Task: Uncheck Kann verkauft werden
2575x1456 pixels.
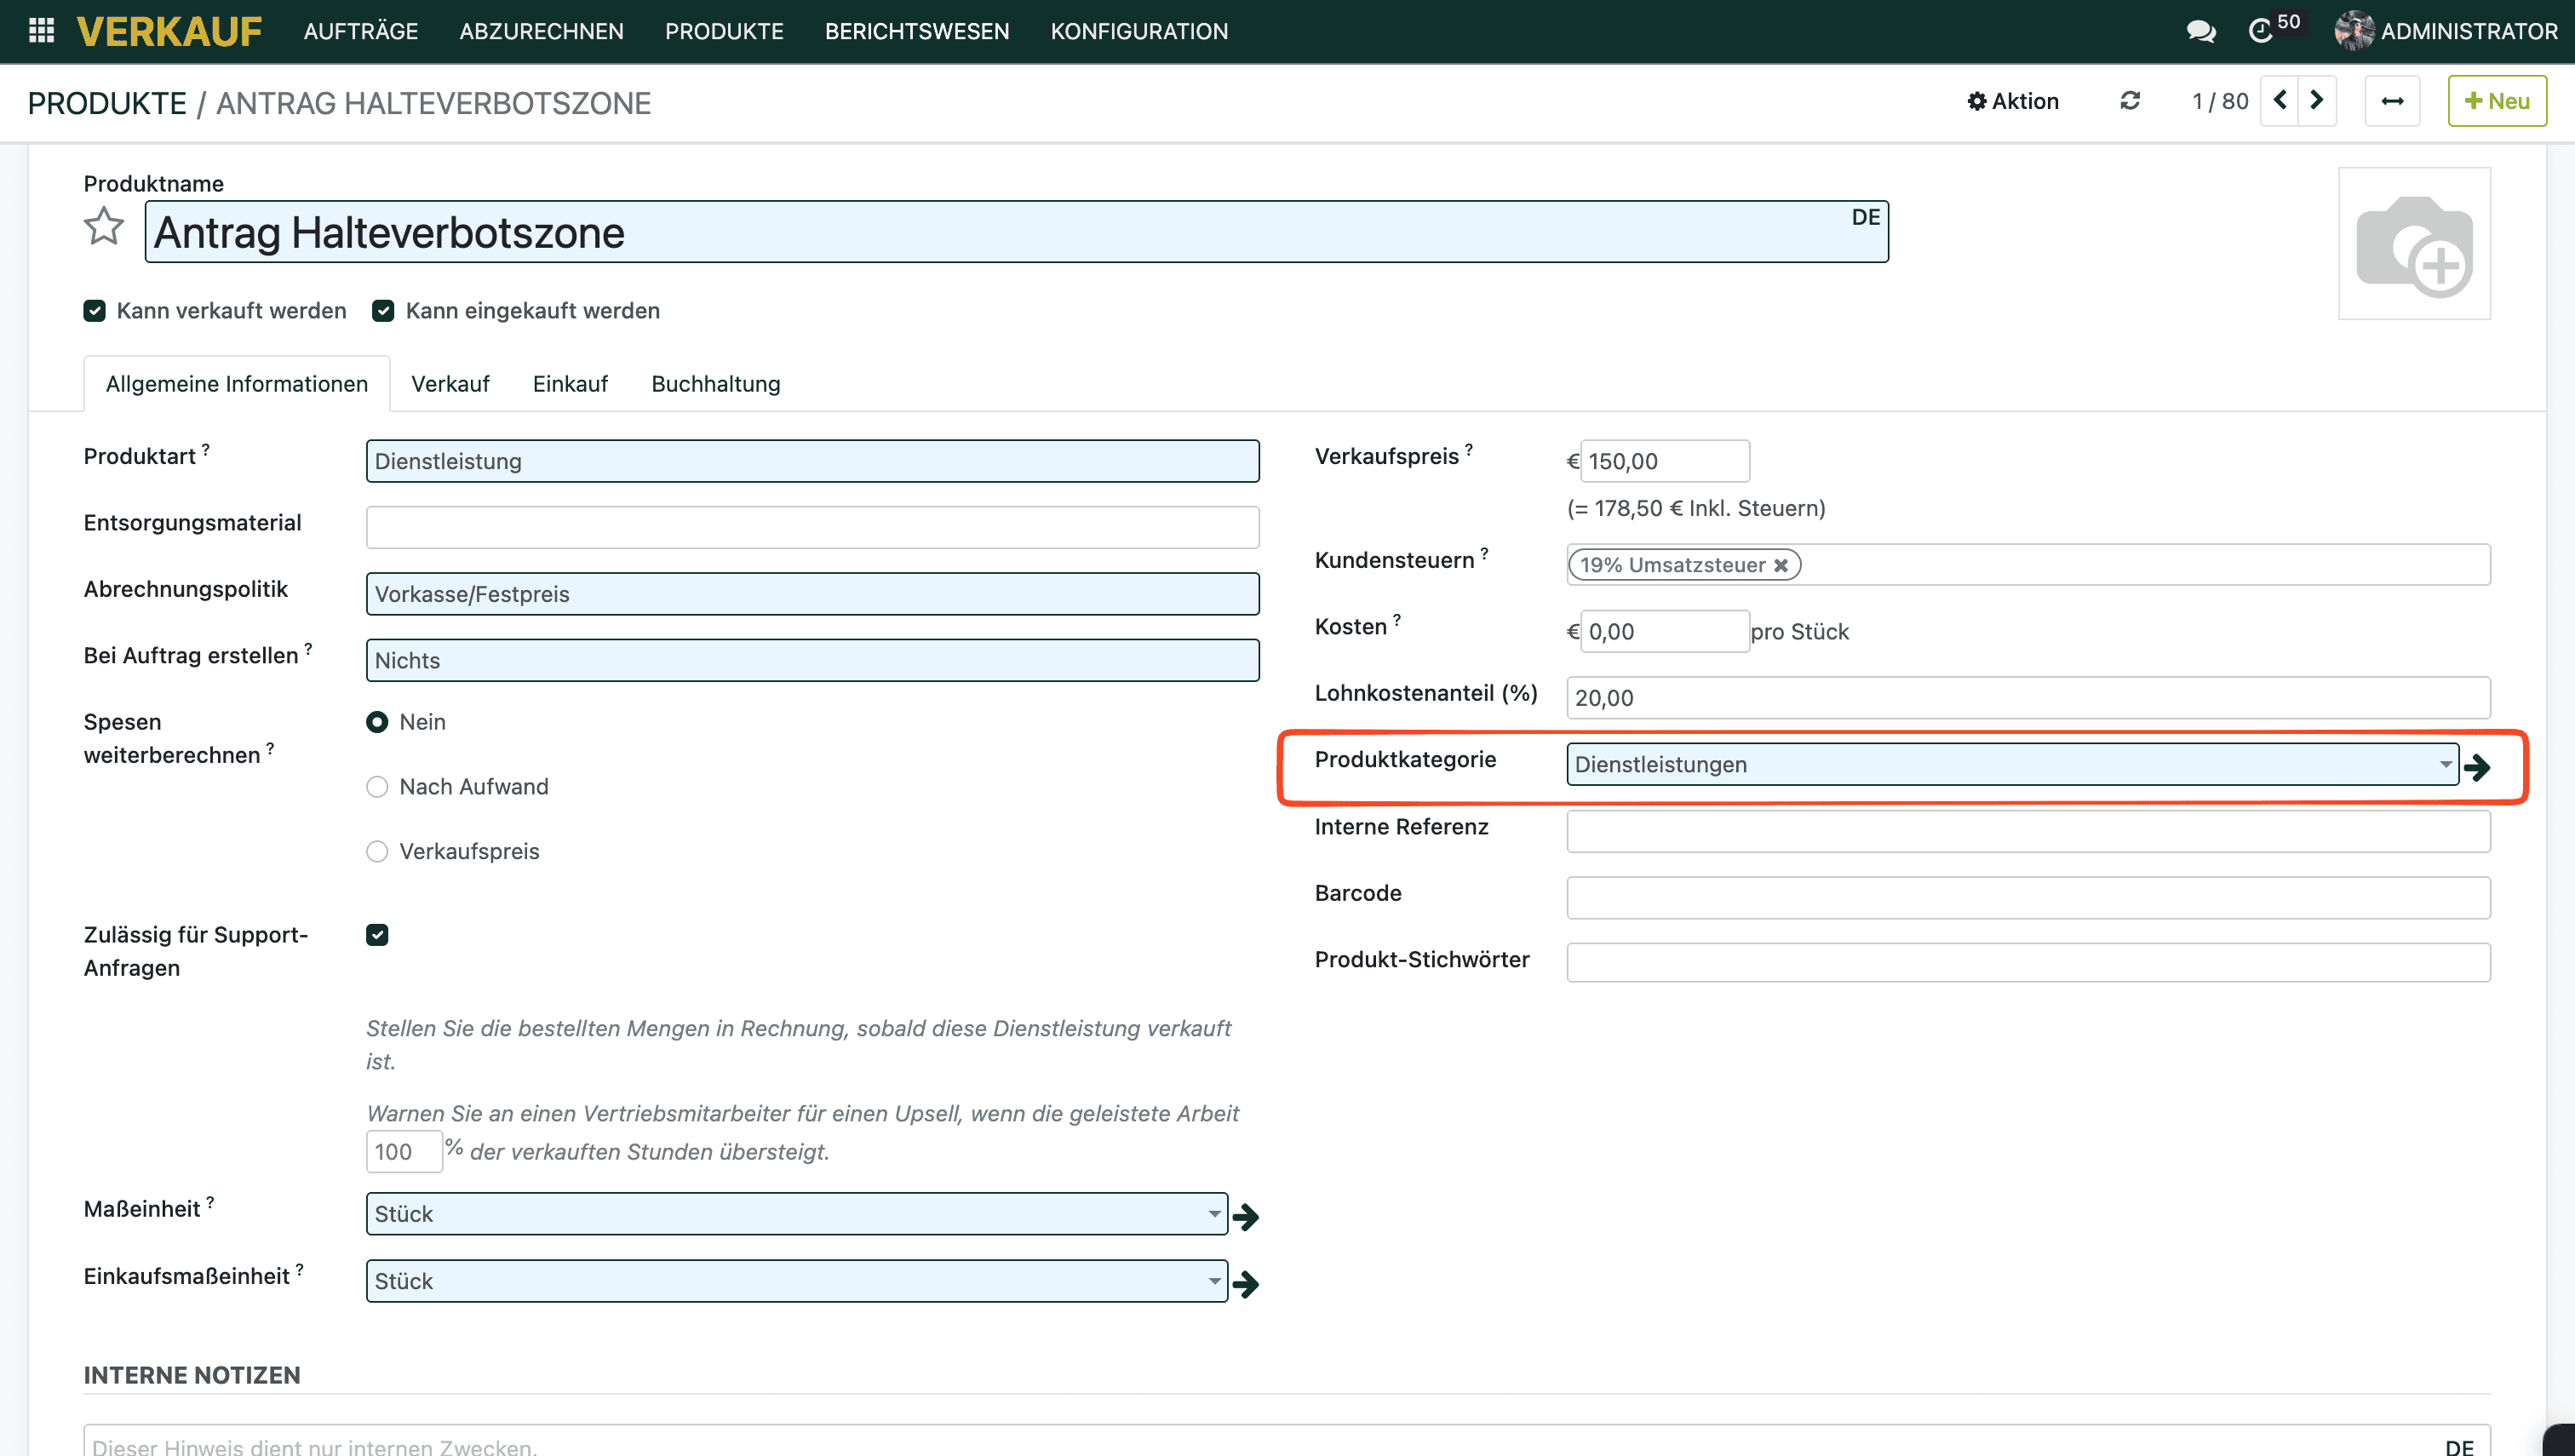Action: pos(95,311)
